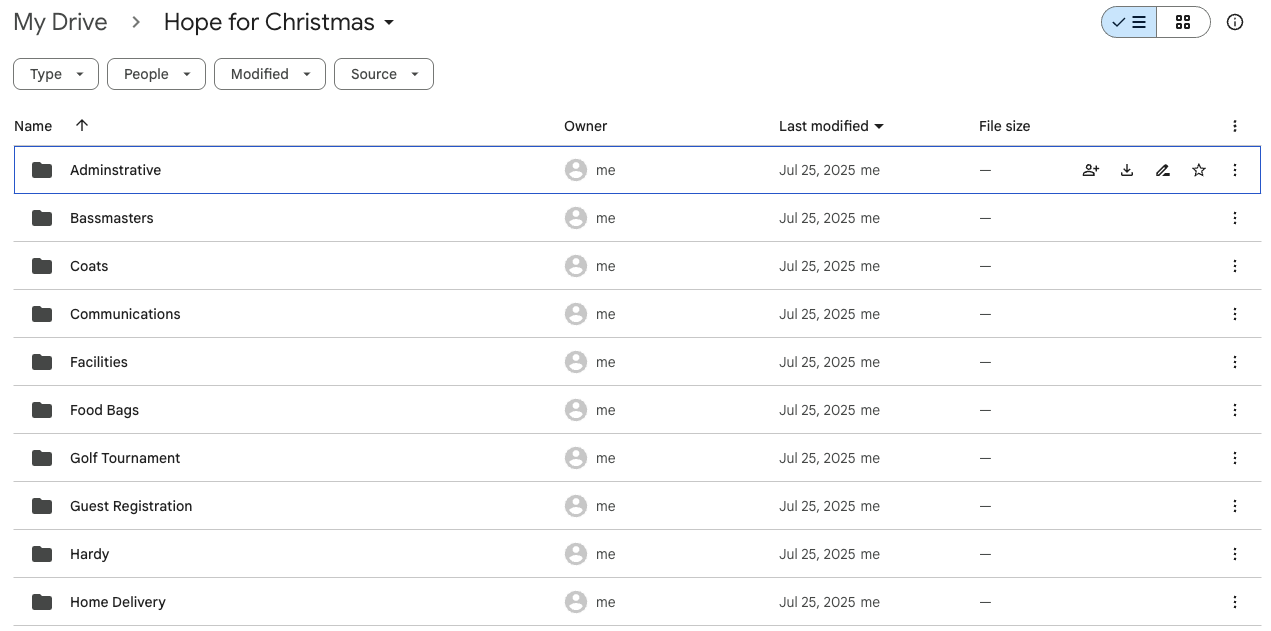The height and width of the screenshot is (631, 1271).
Task: Reverse name sort direction arrow
Action: [x=82, y=126]
